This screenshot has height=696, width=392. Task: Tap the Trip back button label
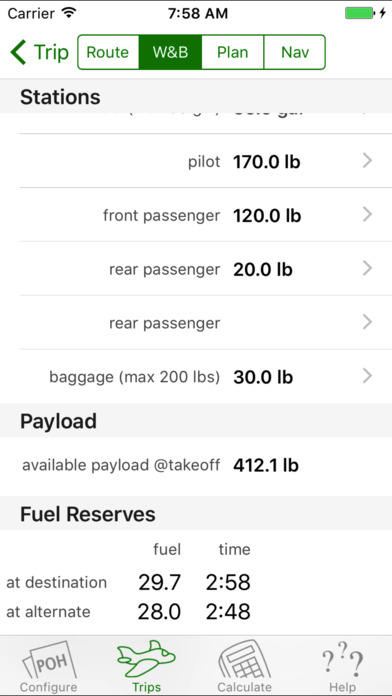51,53
